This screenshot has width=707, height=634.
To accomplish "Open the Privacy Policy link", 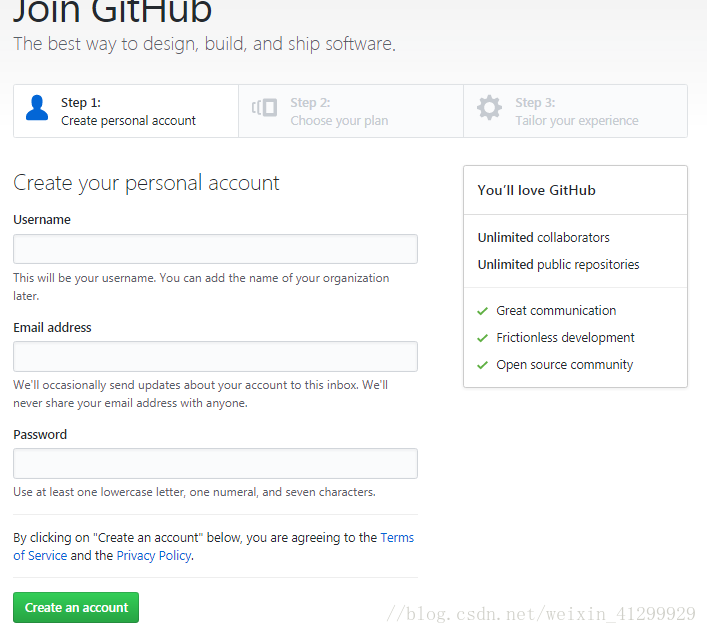I will click(154, 556).
